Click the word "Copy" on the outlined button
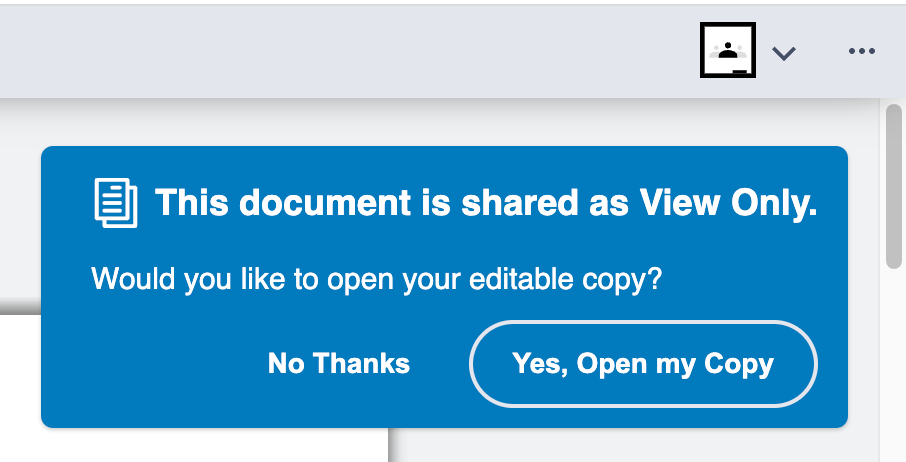This screenshot has height=462, width=906. pyautogui.click(x=739, y=363)
